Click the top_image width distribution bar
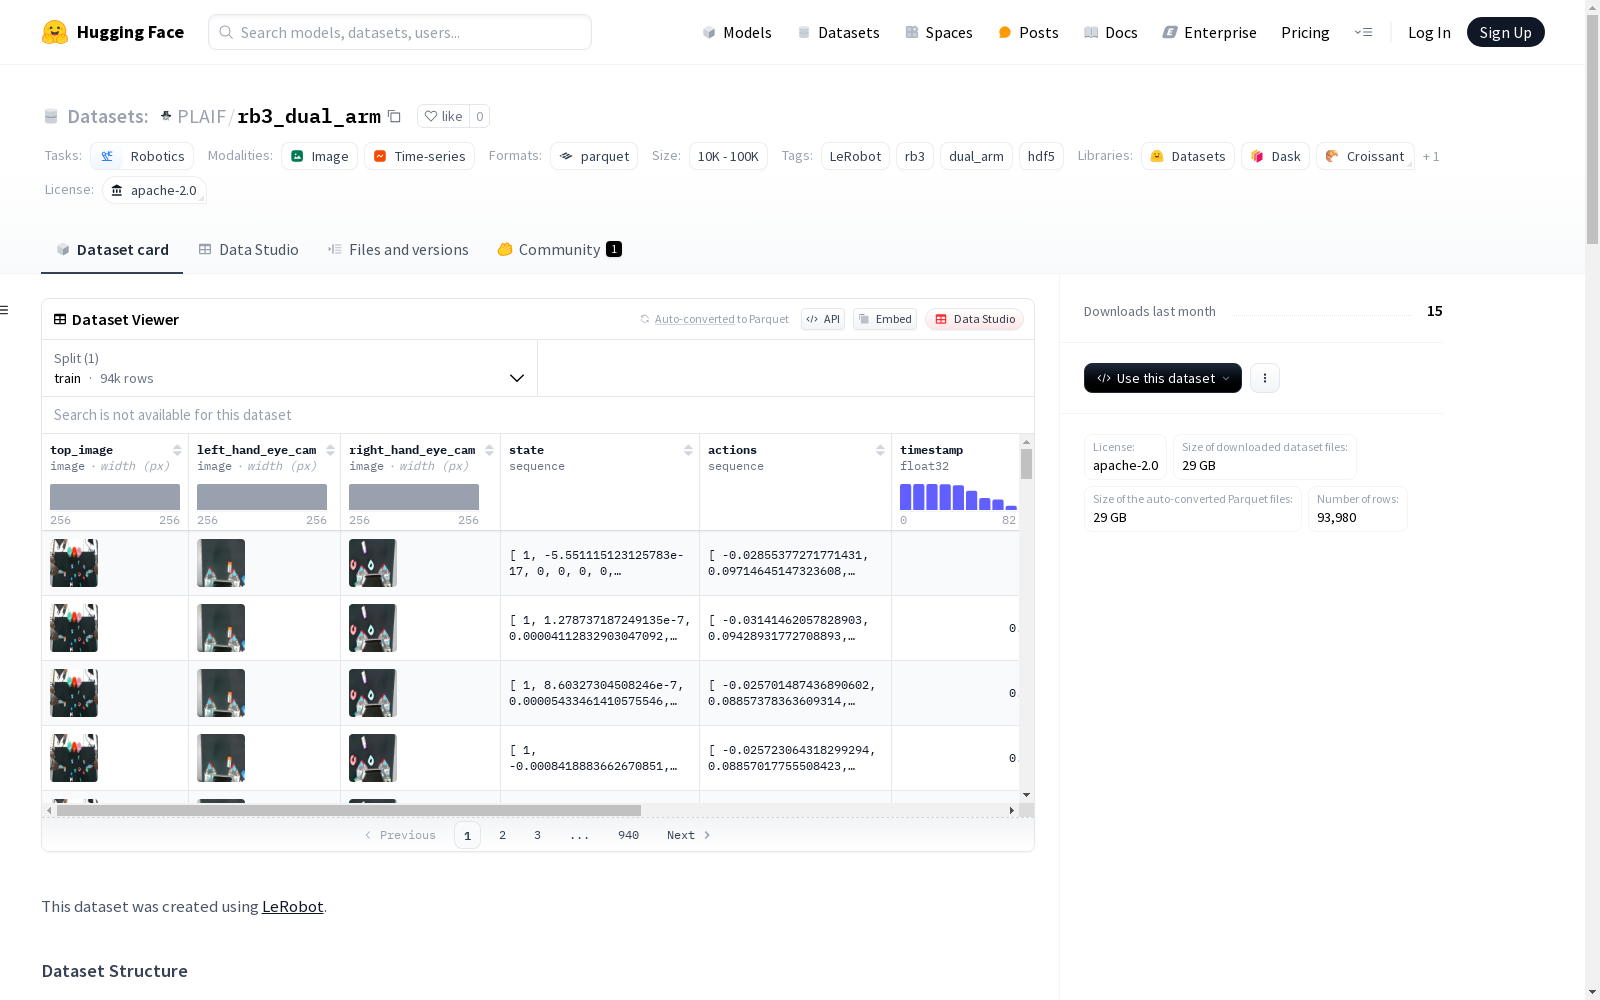The width and height of the screenshot is (1600, 1000). point(115,497)
